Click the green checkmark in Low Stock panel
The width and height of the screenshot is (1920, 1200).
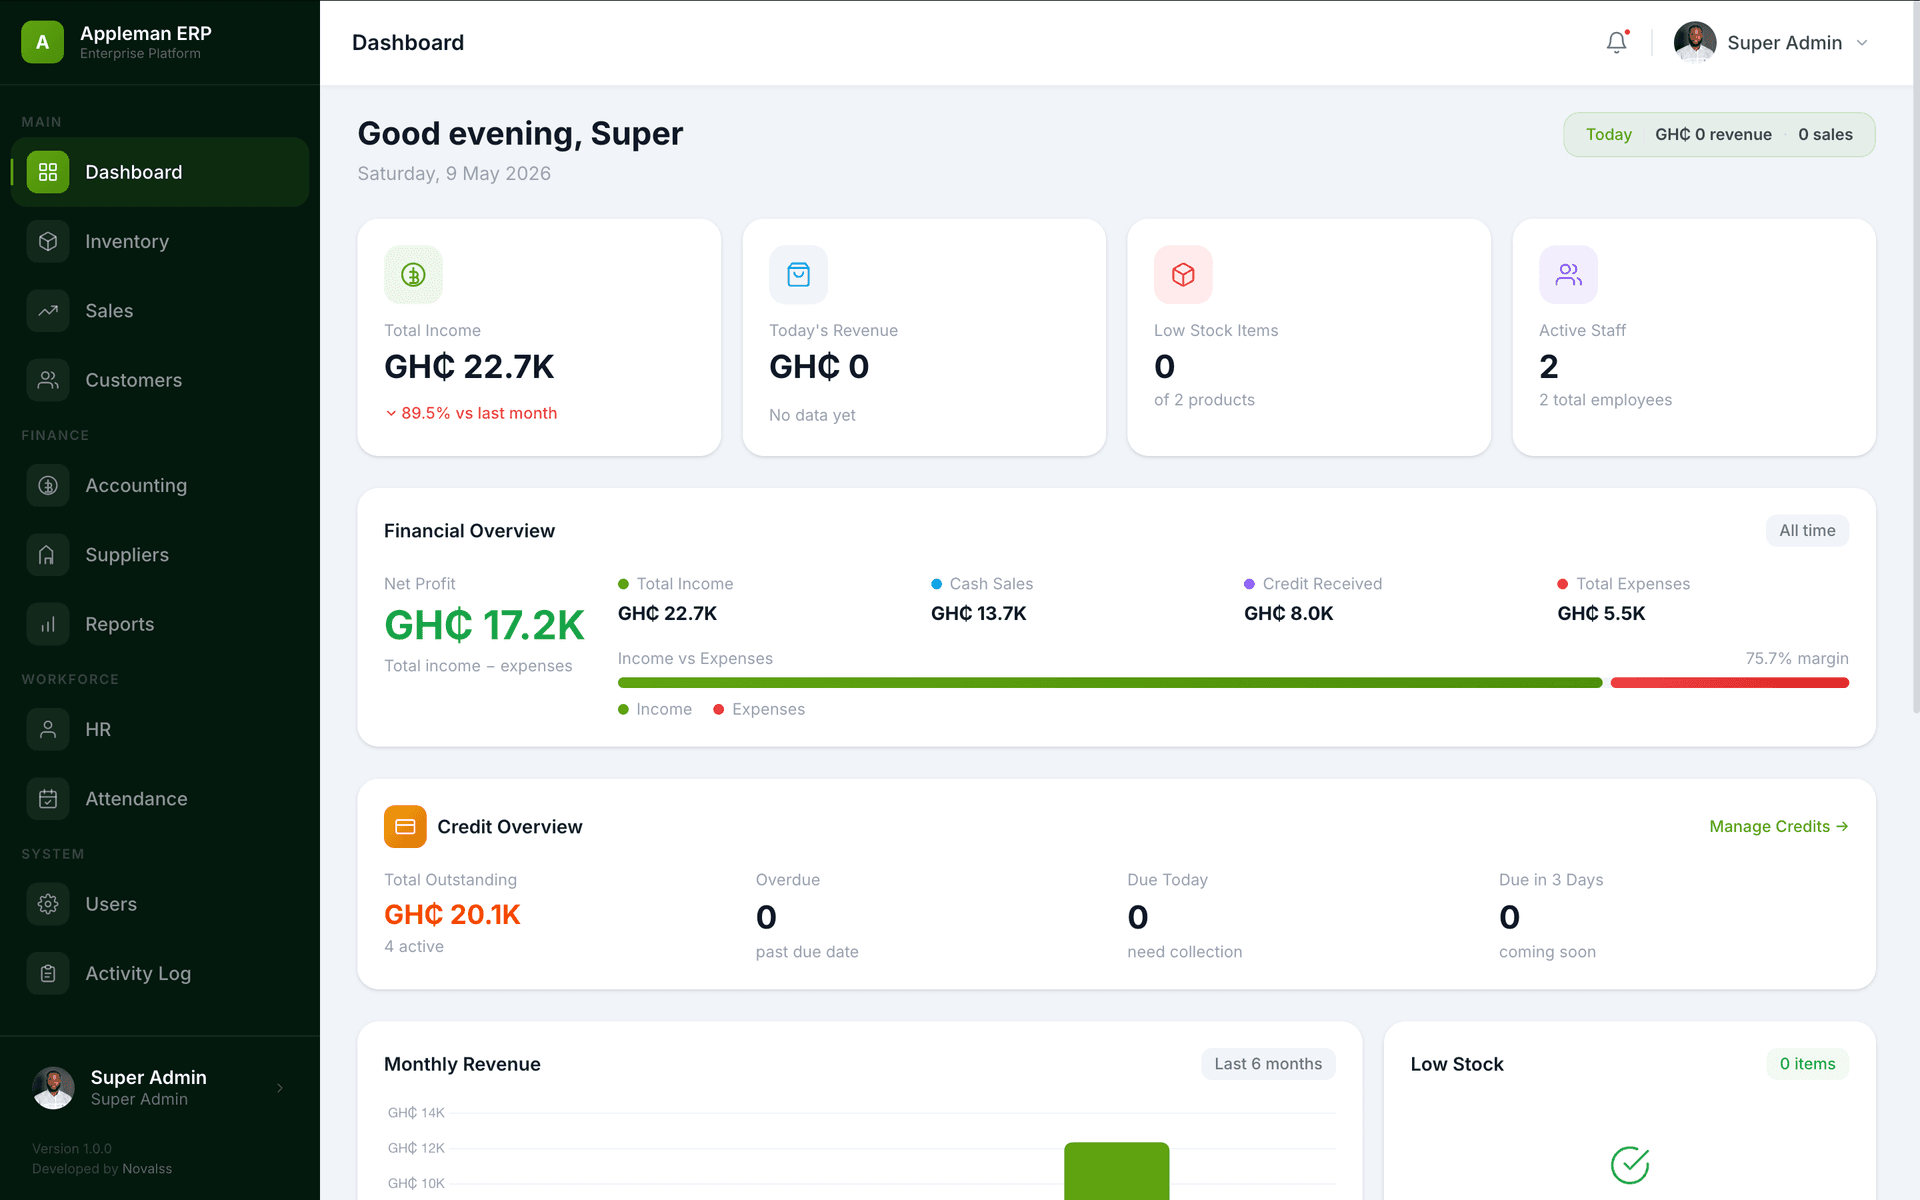tap(1630, 1165)
